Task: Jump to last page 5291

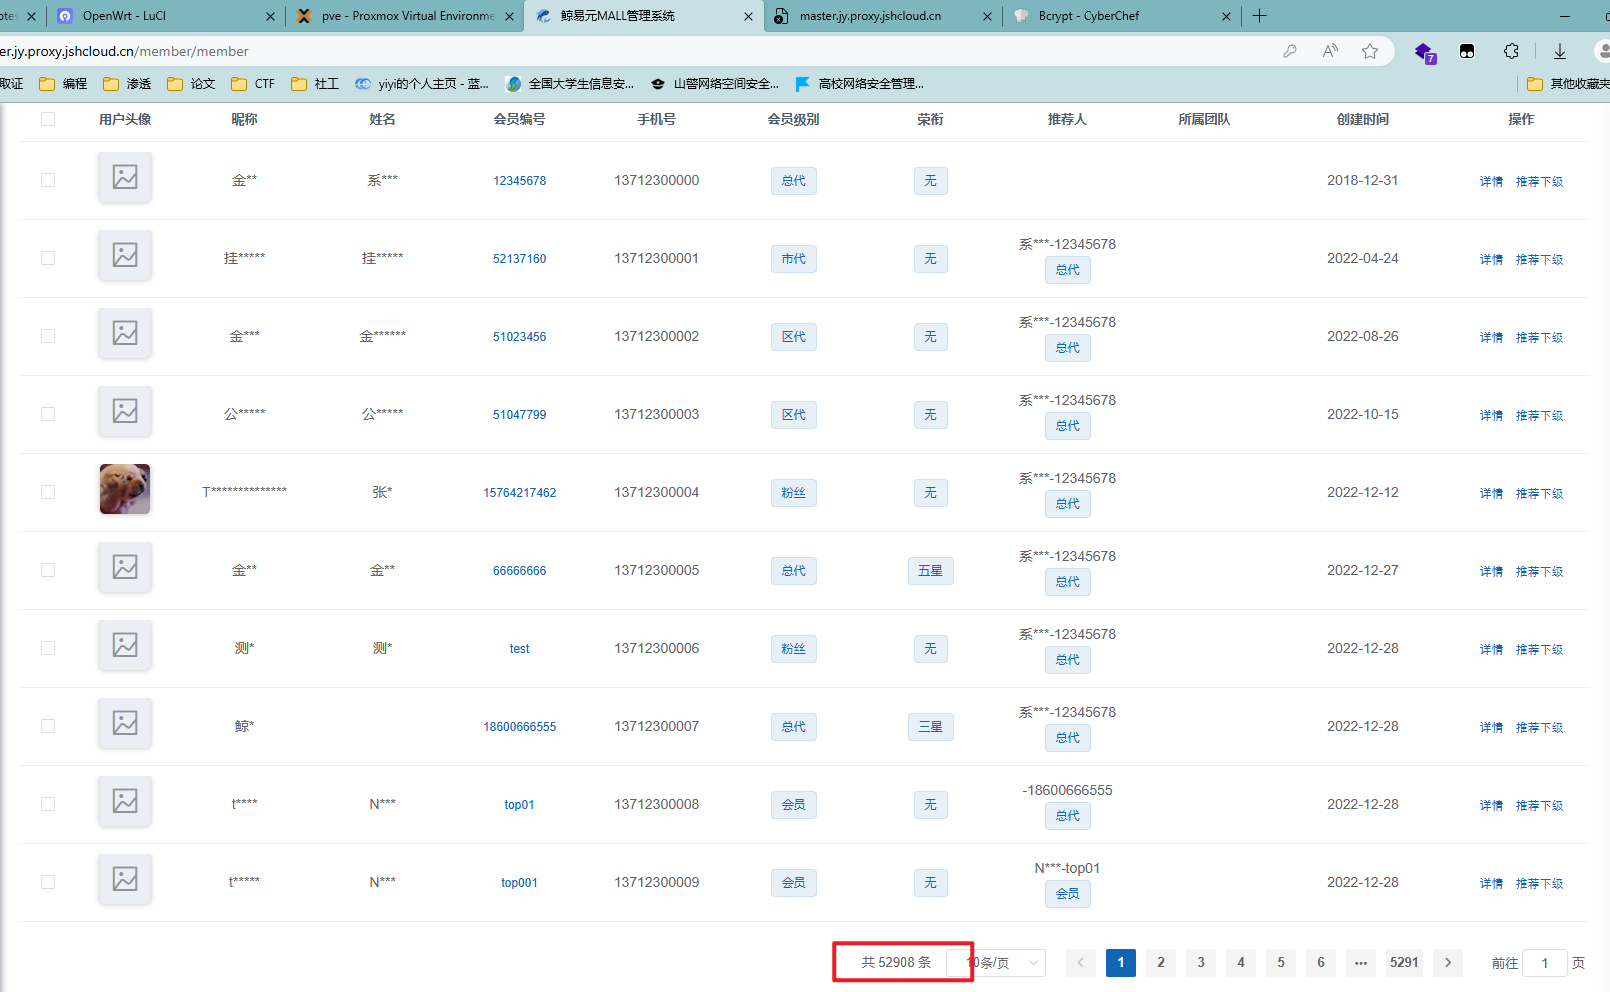Action: pyautogui.click(x=1404, y=963)
